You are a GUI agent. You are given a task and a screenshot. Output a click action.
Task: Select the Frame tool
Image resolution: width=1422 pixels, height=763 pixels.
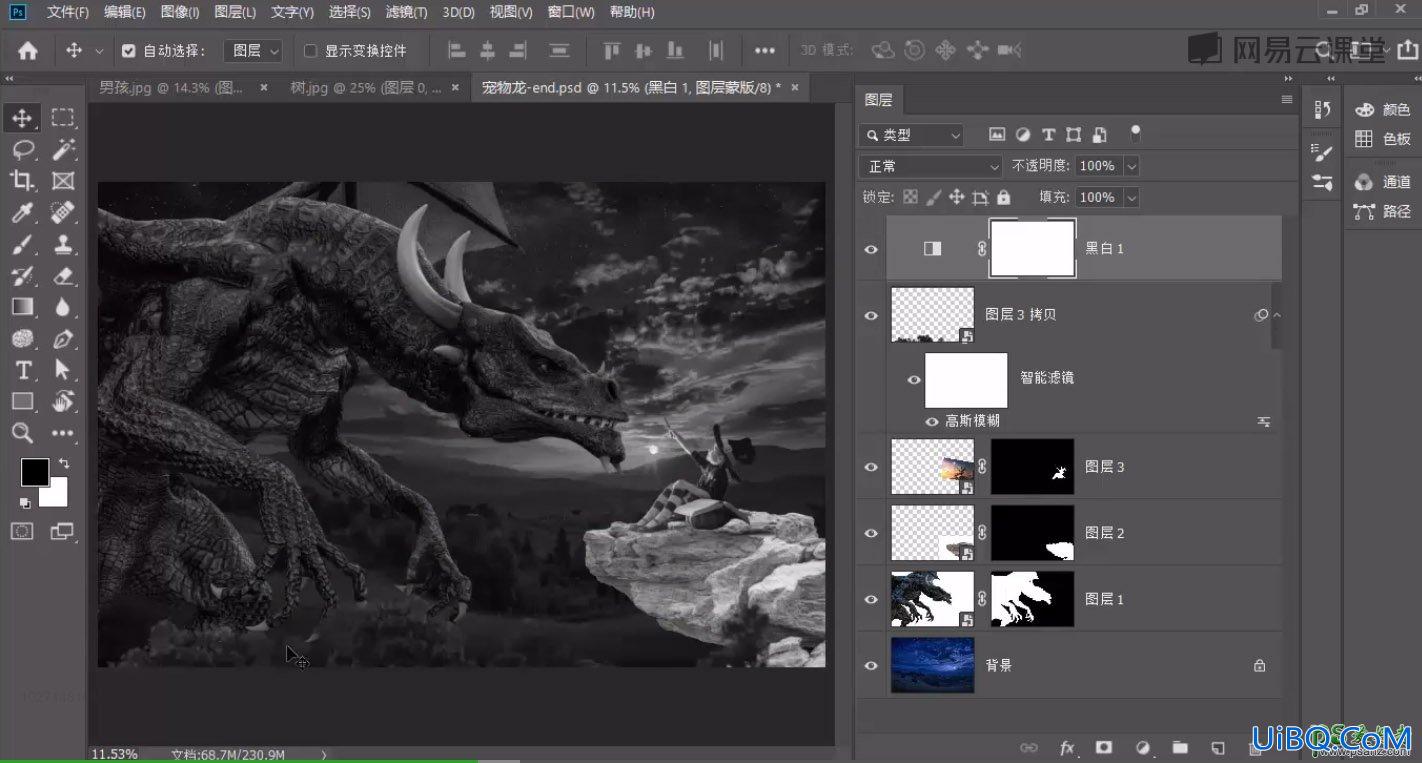coord(63,180)
